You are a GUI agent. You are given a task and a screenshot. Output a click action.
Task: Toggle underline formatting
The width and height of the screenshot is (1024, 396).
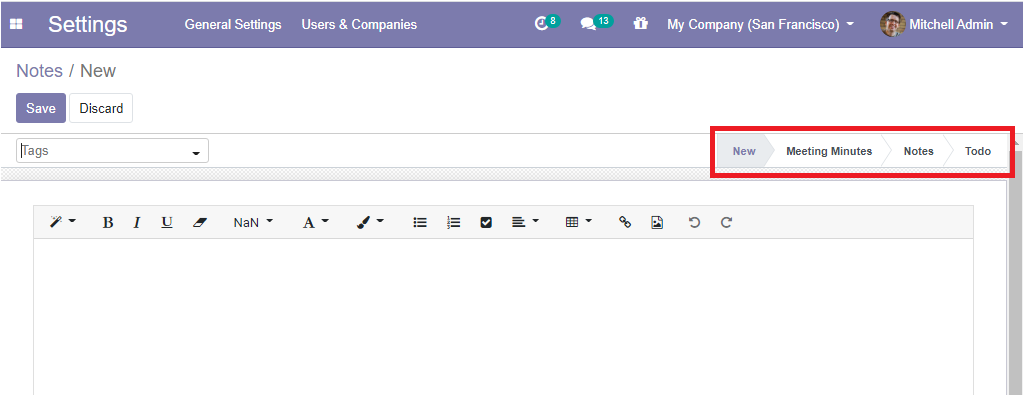click(167, 222)
